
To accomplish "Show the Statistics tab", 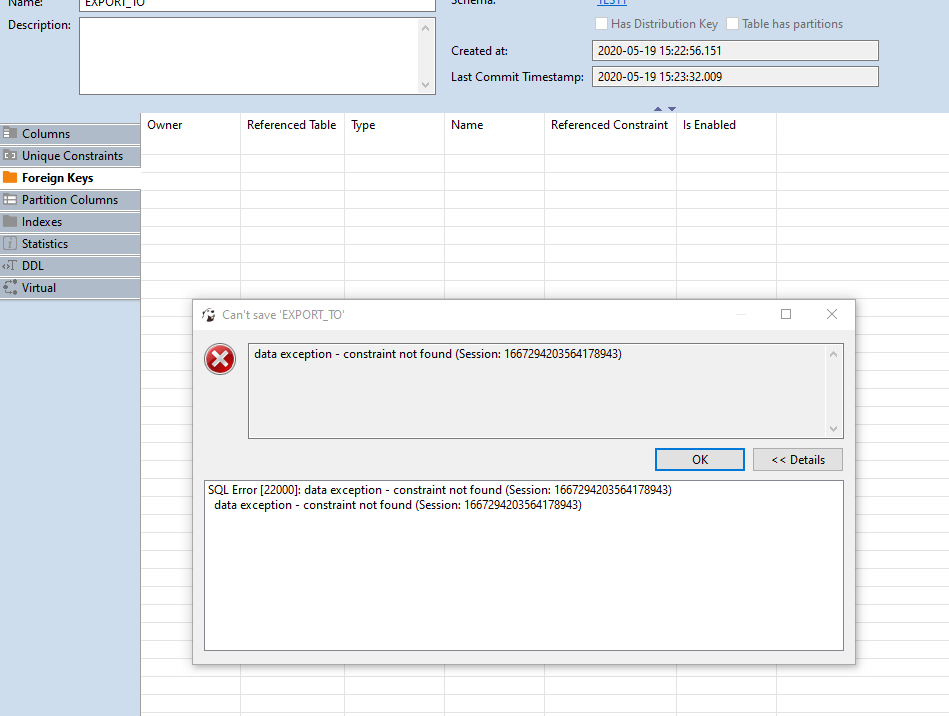I will point(70,244).
